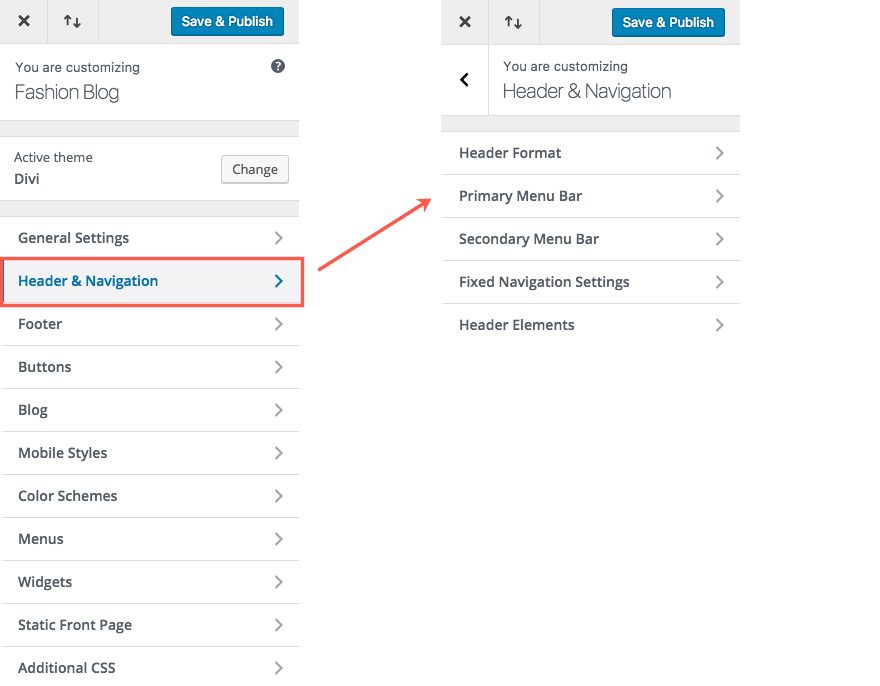Click the Header & Navigation forward chevron
This screenshot has height=686, width=880.
tap(280, 282)
